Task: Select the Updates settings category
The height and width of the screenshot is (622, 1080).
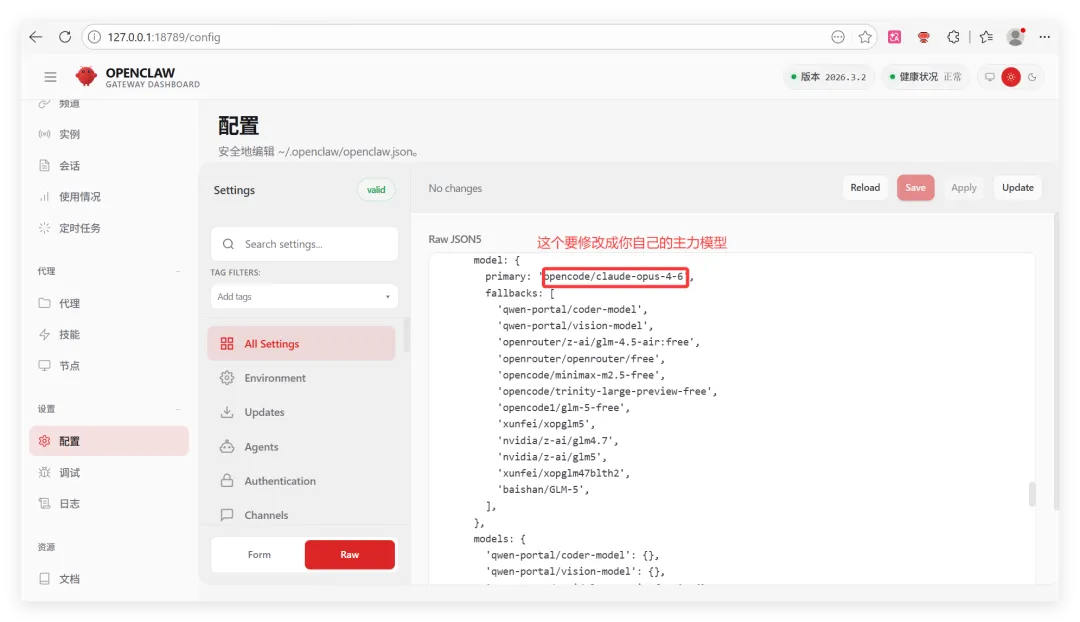Action: (302, 412)
